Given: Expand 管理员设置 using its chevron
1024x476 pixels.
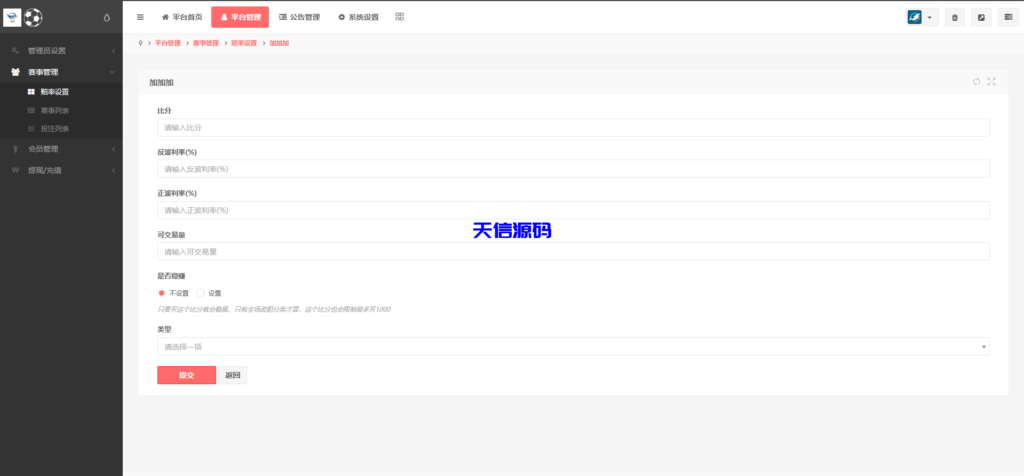Looking at the screenshot, I should pos(113,50).
